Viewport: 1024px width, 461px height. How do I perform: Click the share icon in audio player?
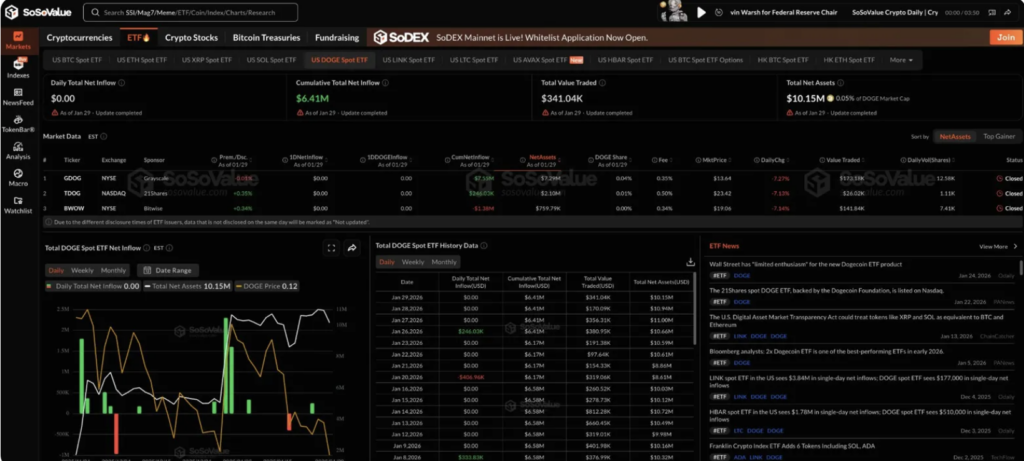(1009, 12)
